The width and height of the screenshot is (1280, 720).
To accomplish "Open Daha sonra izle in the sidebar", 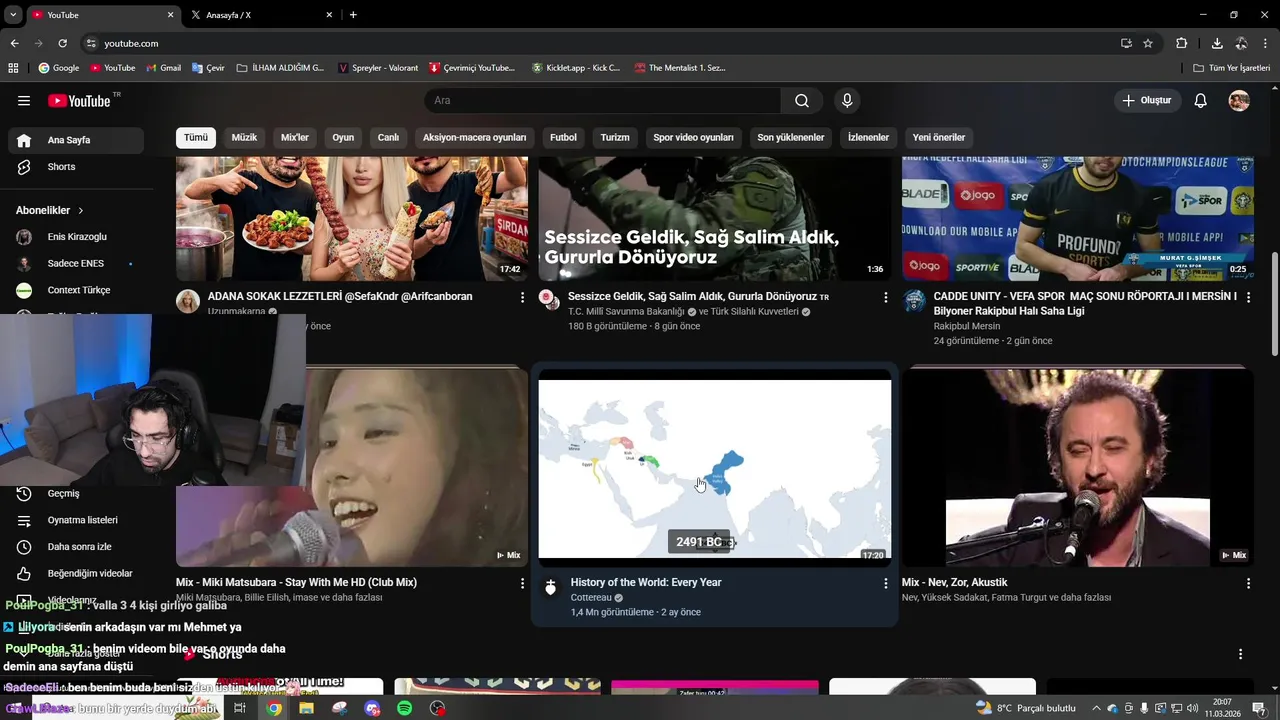I will click(x=76, y=547).
